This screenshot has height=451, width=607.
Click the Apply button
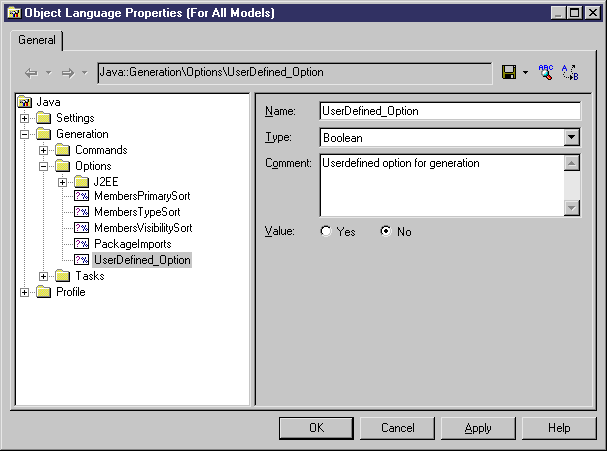(x=478, y=428)
